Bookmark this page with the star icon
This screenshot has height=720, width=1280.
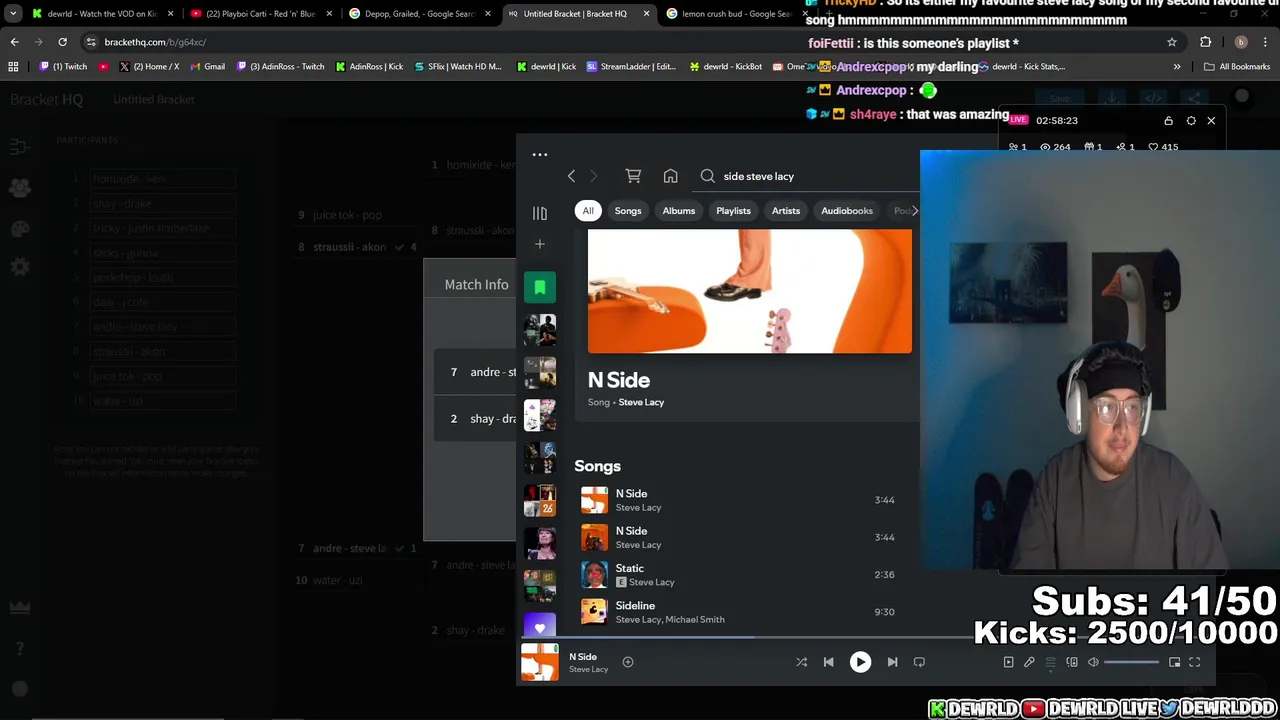(1172, 42)
